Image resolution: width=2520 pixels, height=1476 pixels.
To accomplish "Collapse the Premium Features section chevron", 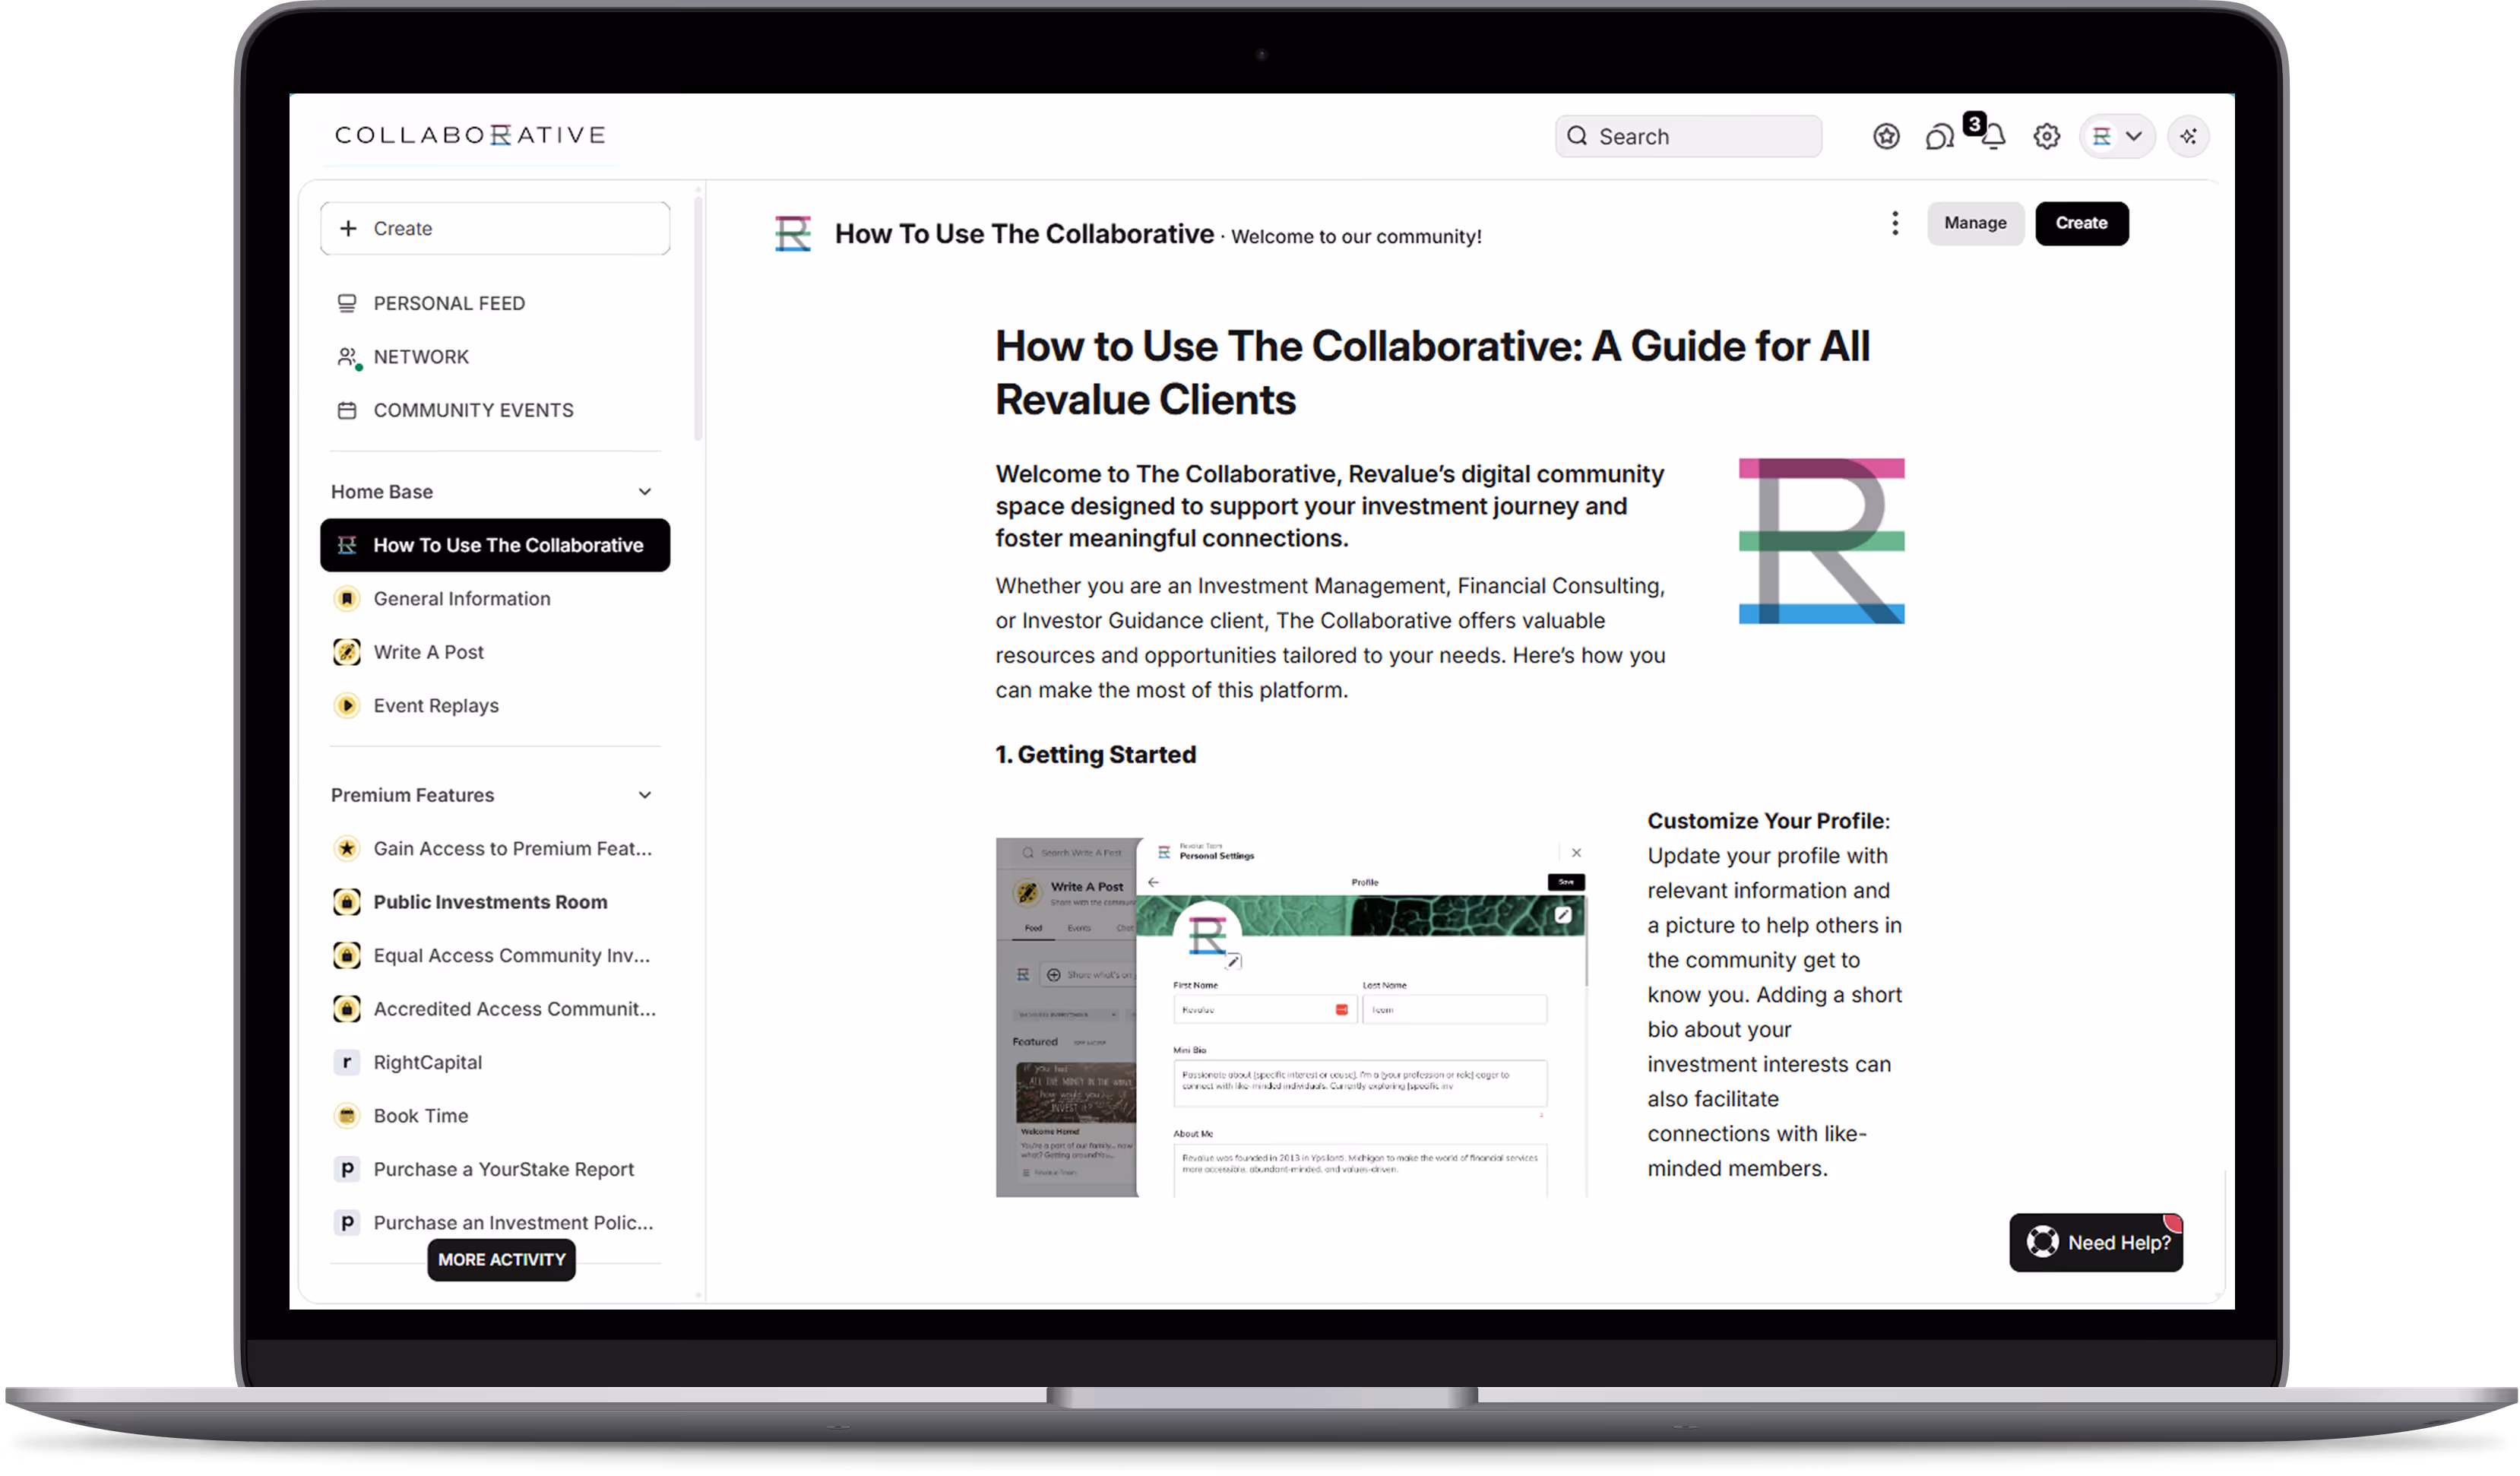I will click(x=645, y=795).
